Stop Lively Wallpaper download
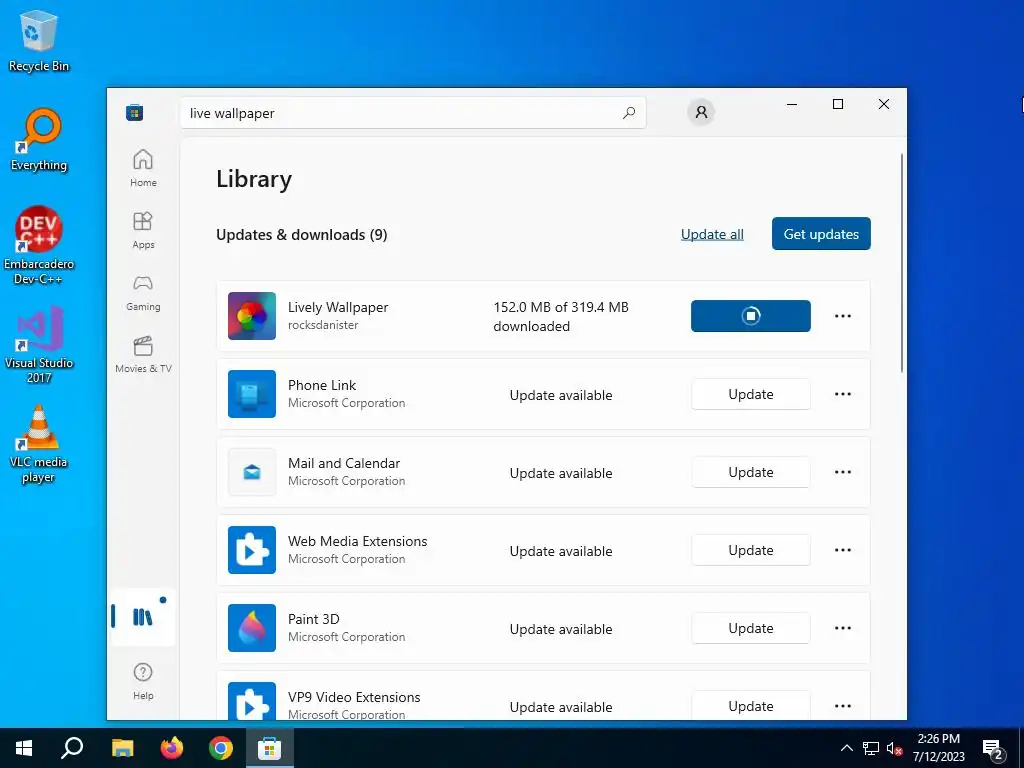The width and height of the screenshot is (1024, 768). point(750,316)
